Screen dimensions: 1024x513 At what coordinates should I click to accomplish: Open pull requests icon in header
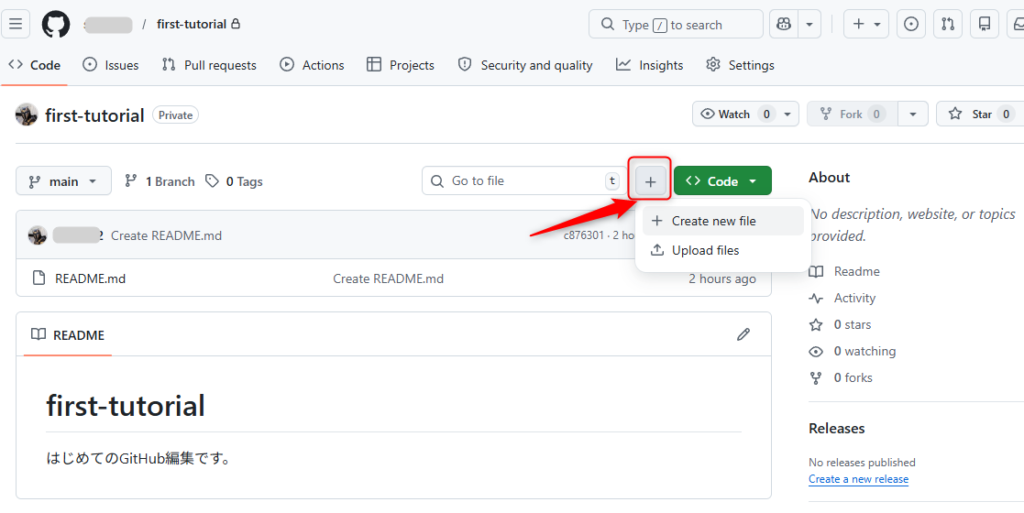948,24
